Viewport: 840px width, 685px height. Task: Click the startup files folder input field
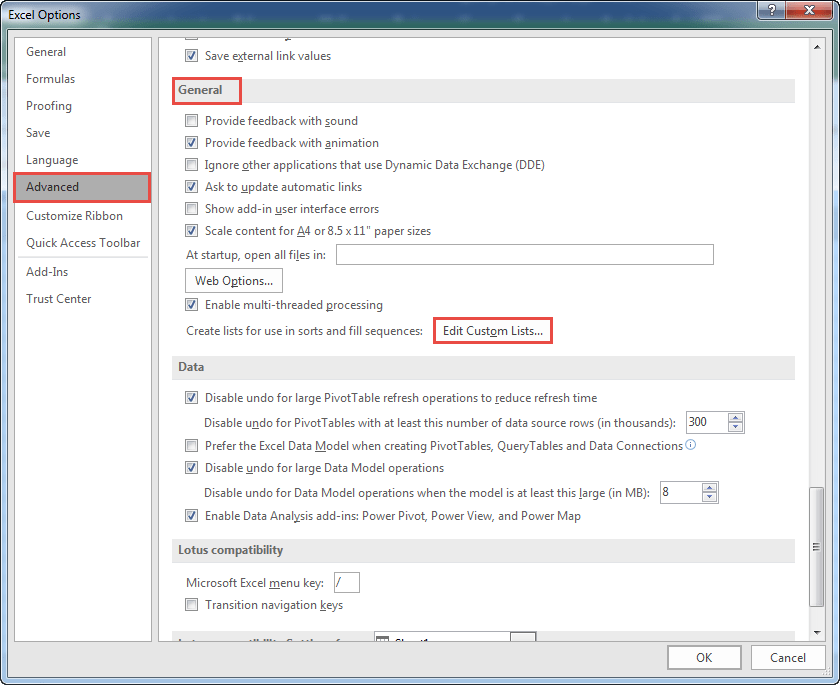coord(524,254)
